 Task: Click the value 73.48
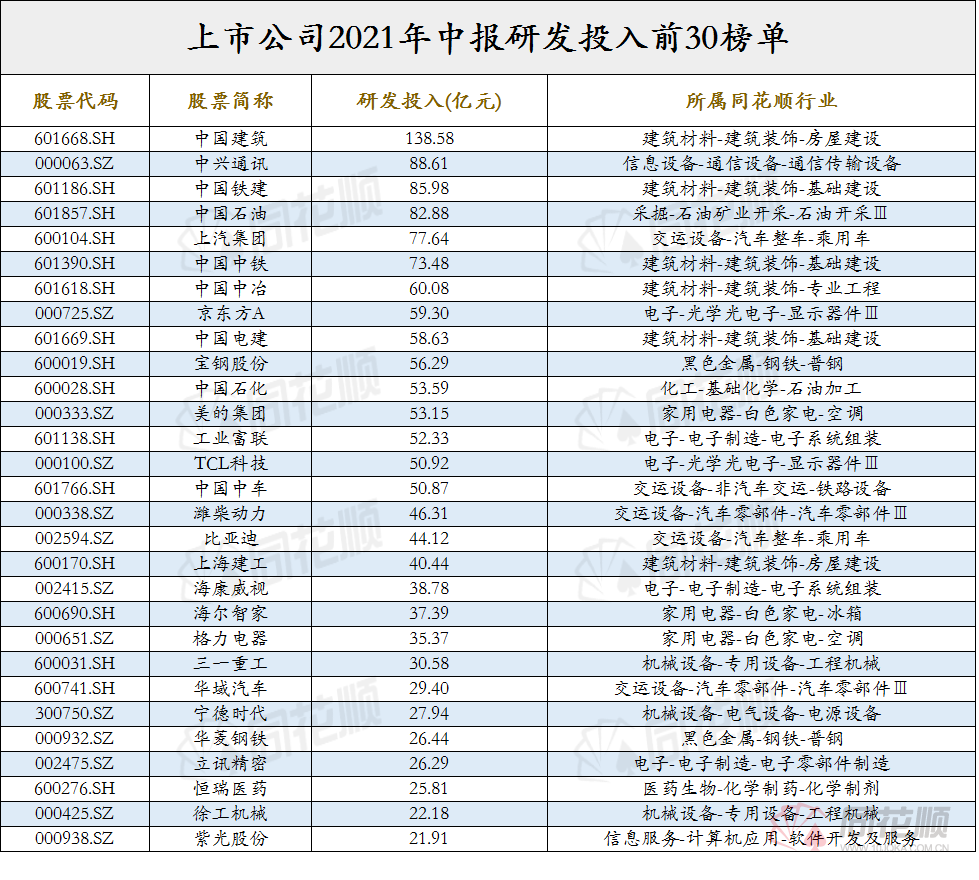(429, 264)
